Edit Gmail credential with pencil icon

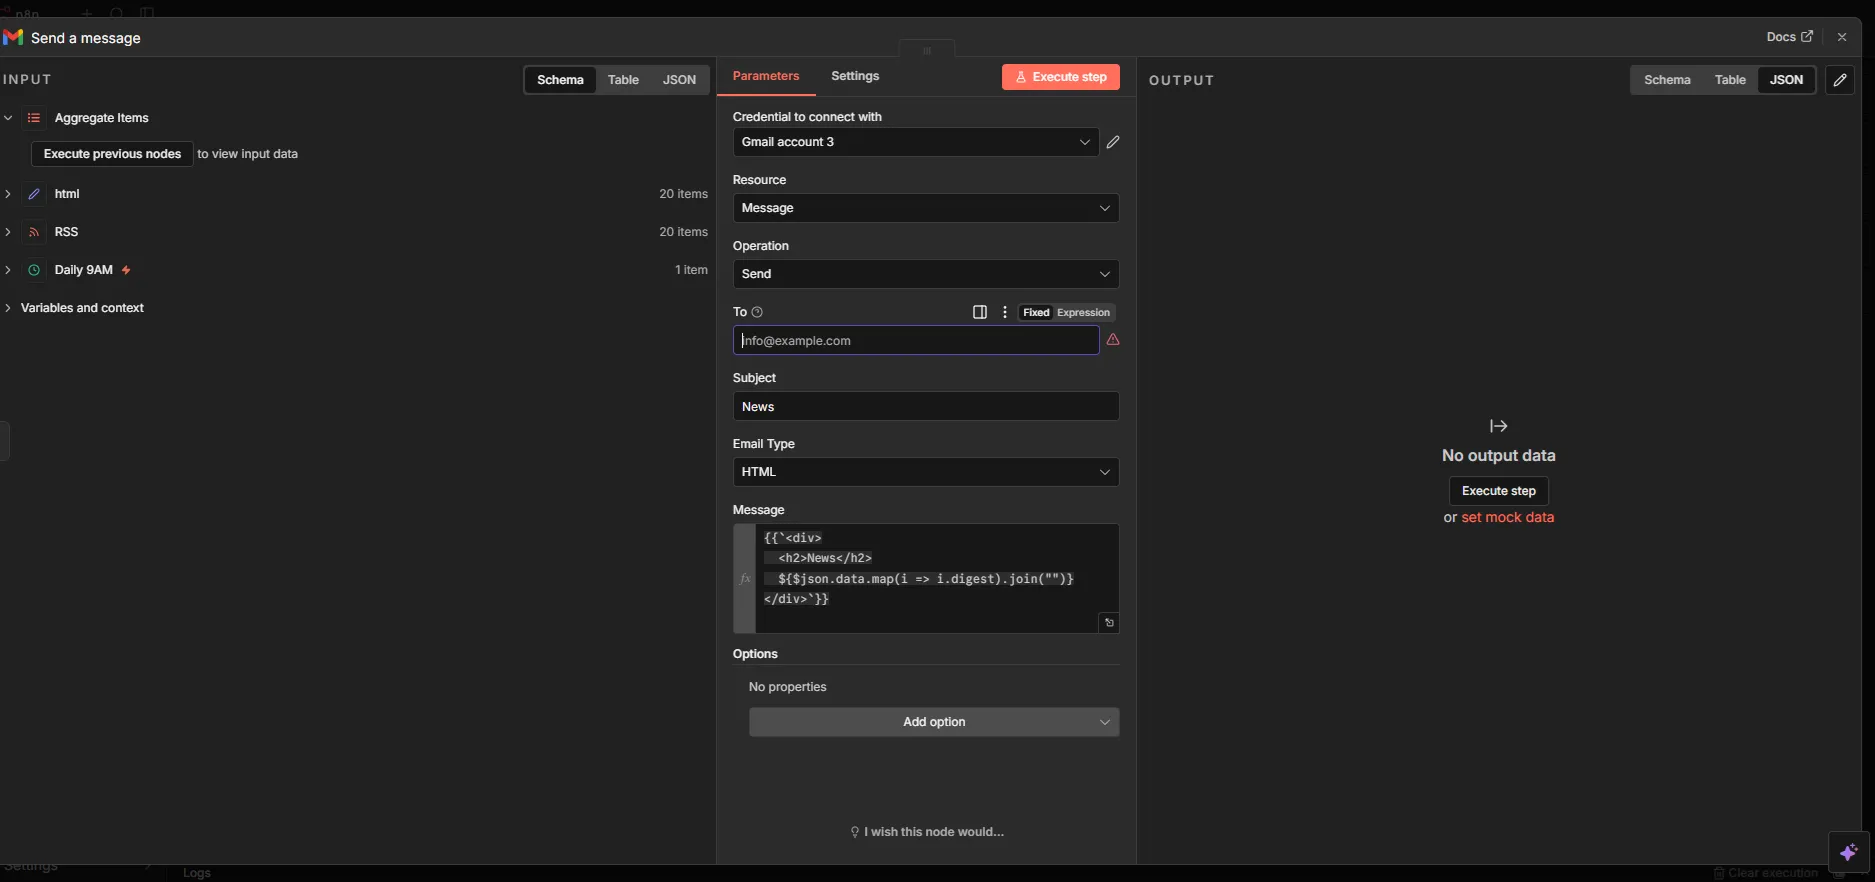[x=1113, y=142]
